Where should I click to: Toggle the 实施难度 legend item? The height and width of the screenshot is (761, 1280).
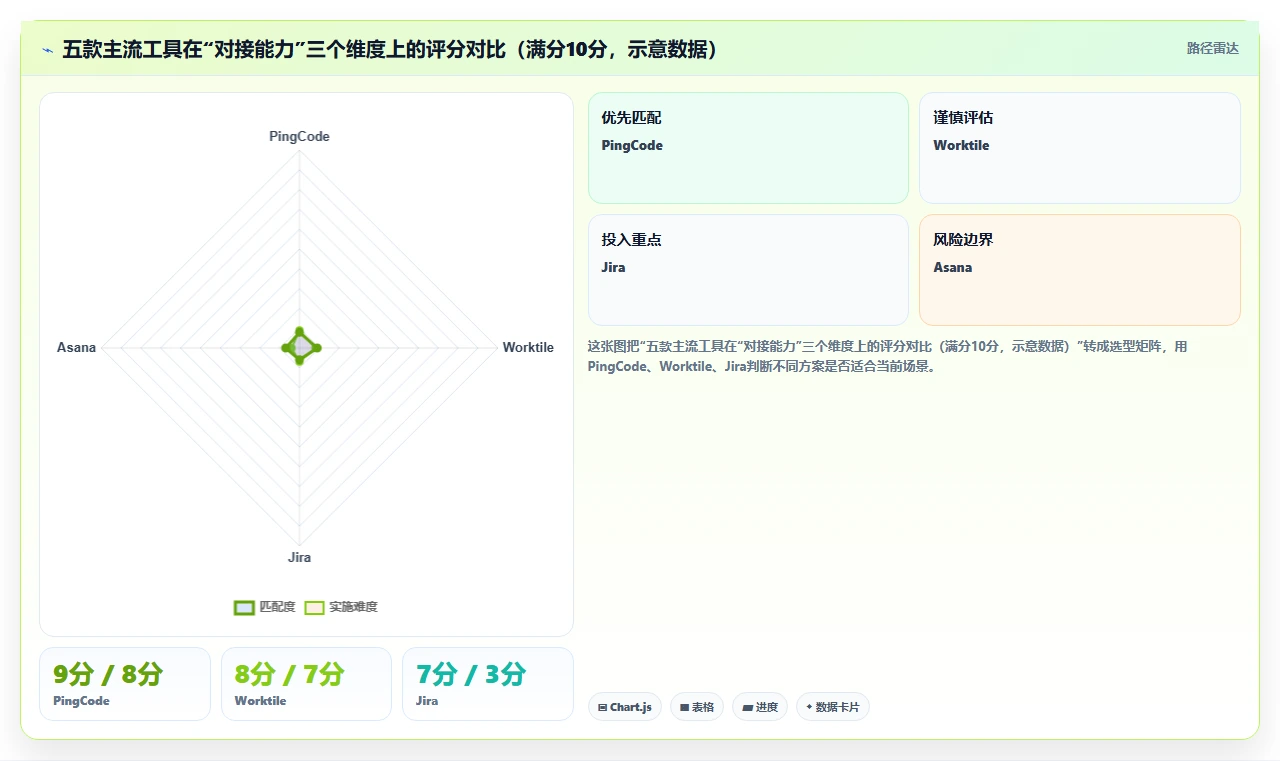click(x=341, y=607)
